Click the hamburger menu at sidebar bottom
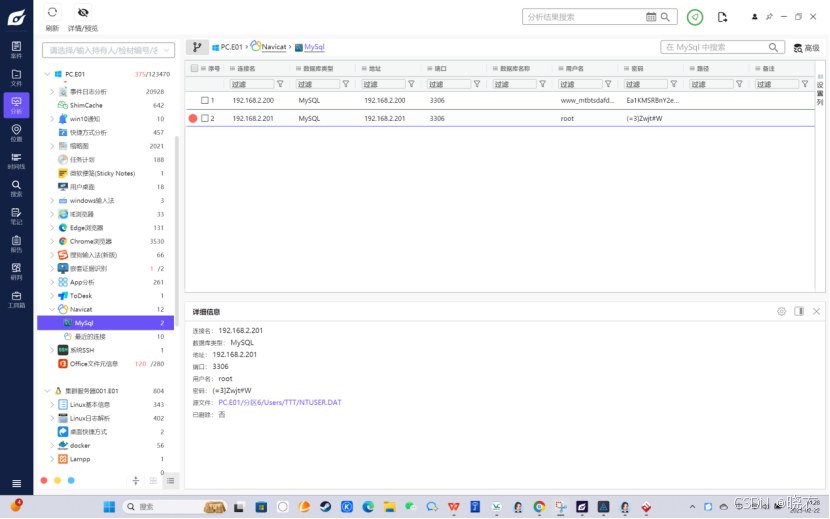Screen dimensions: 830x519 (x=16, y=484)
